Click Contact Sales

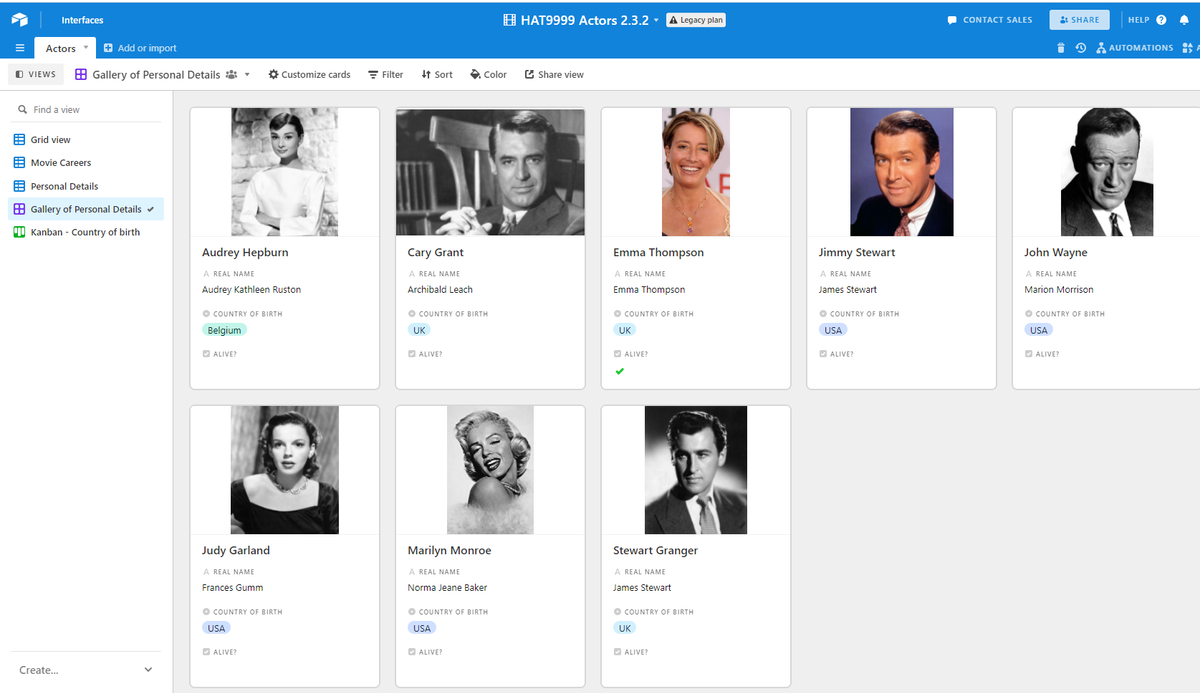990,20
